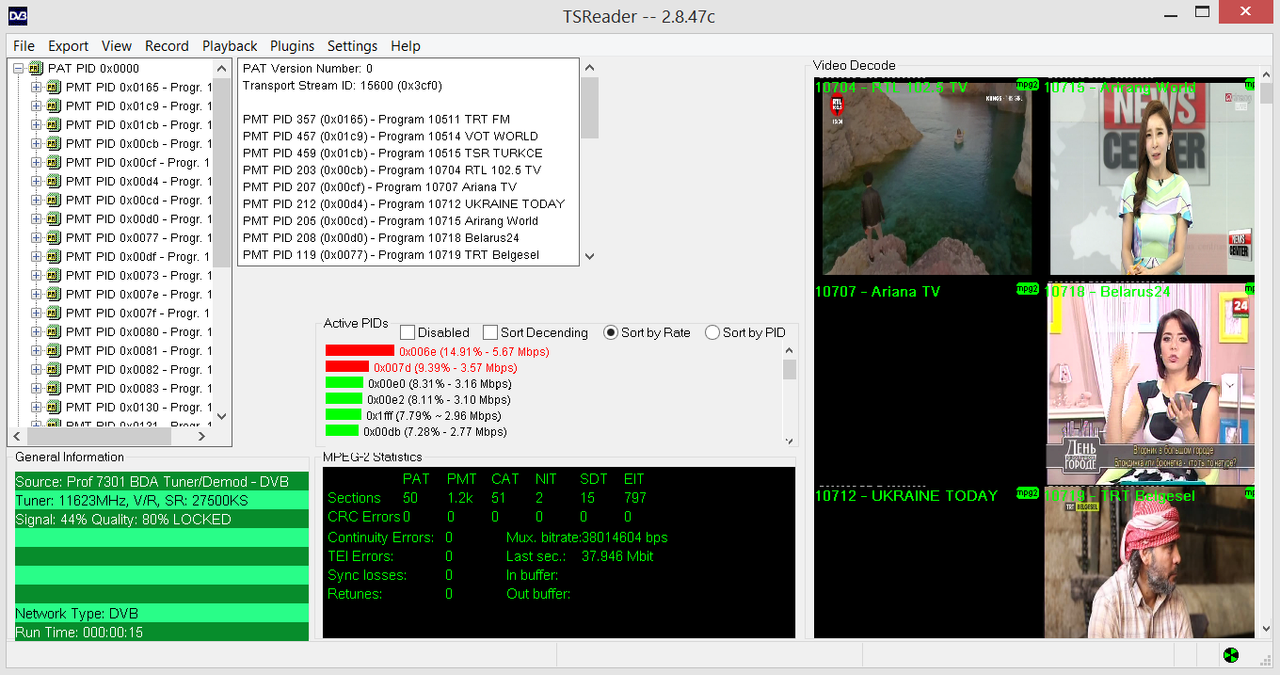The width and height of the screenshot is (1280, 675).
Task: Open the Settings menu
Action: pos(352,46)
